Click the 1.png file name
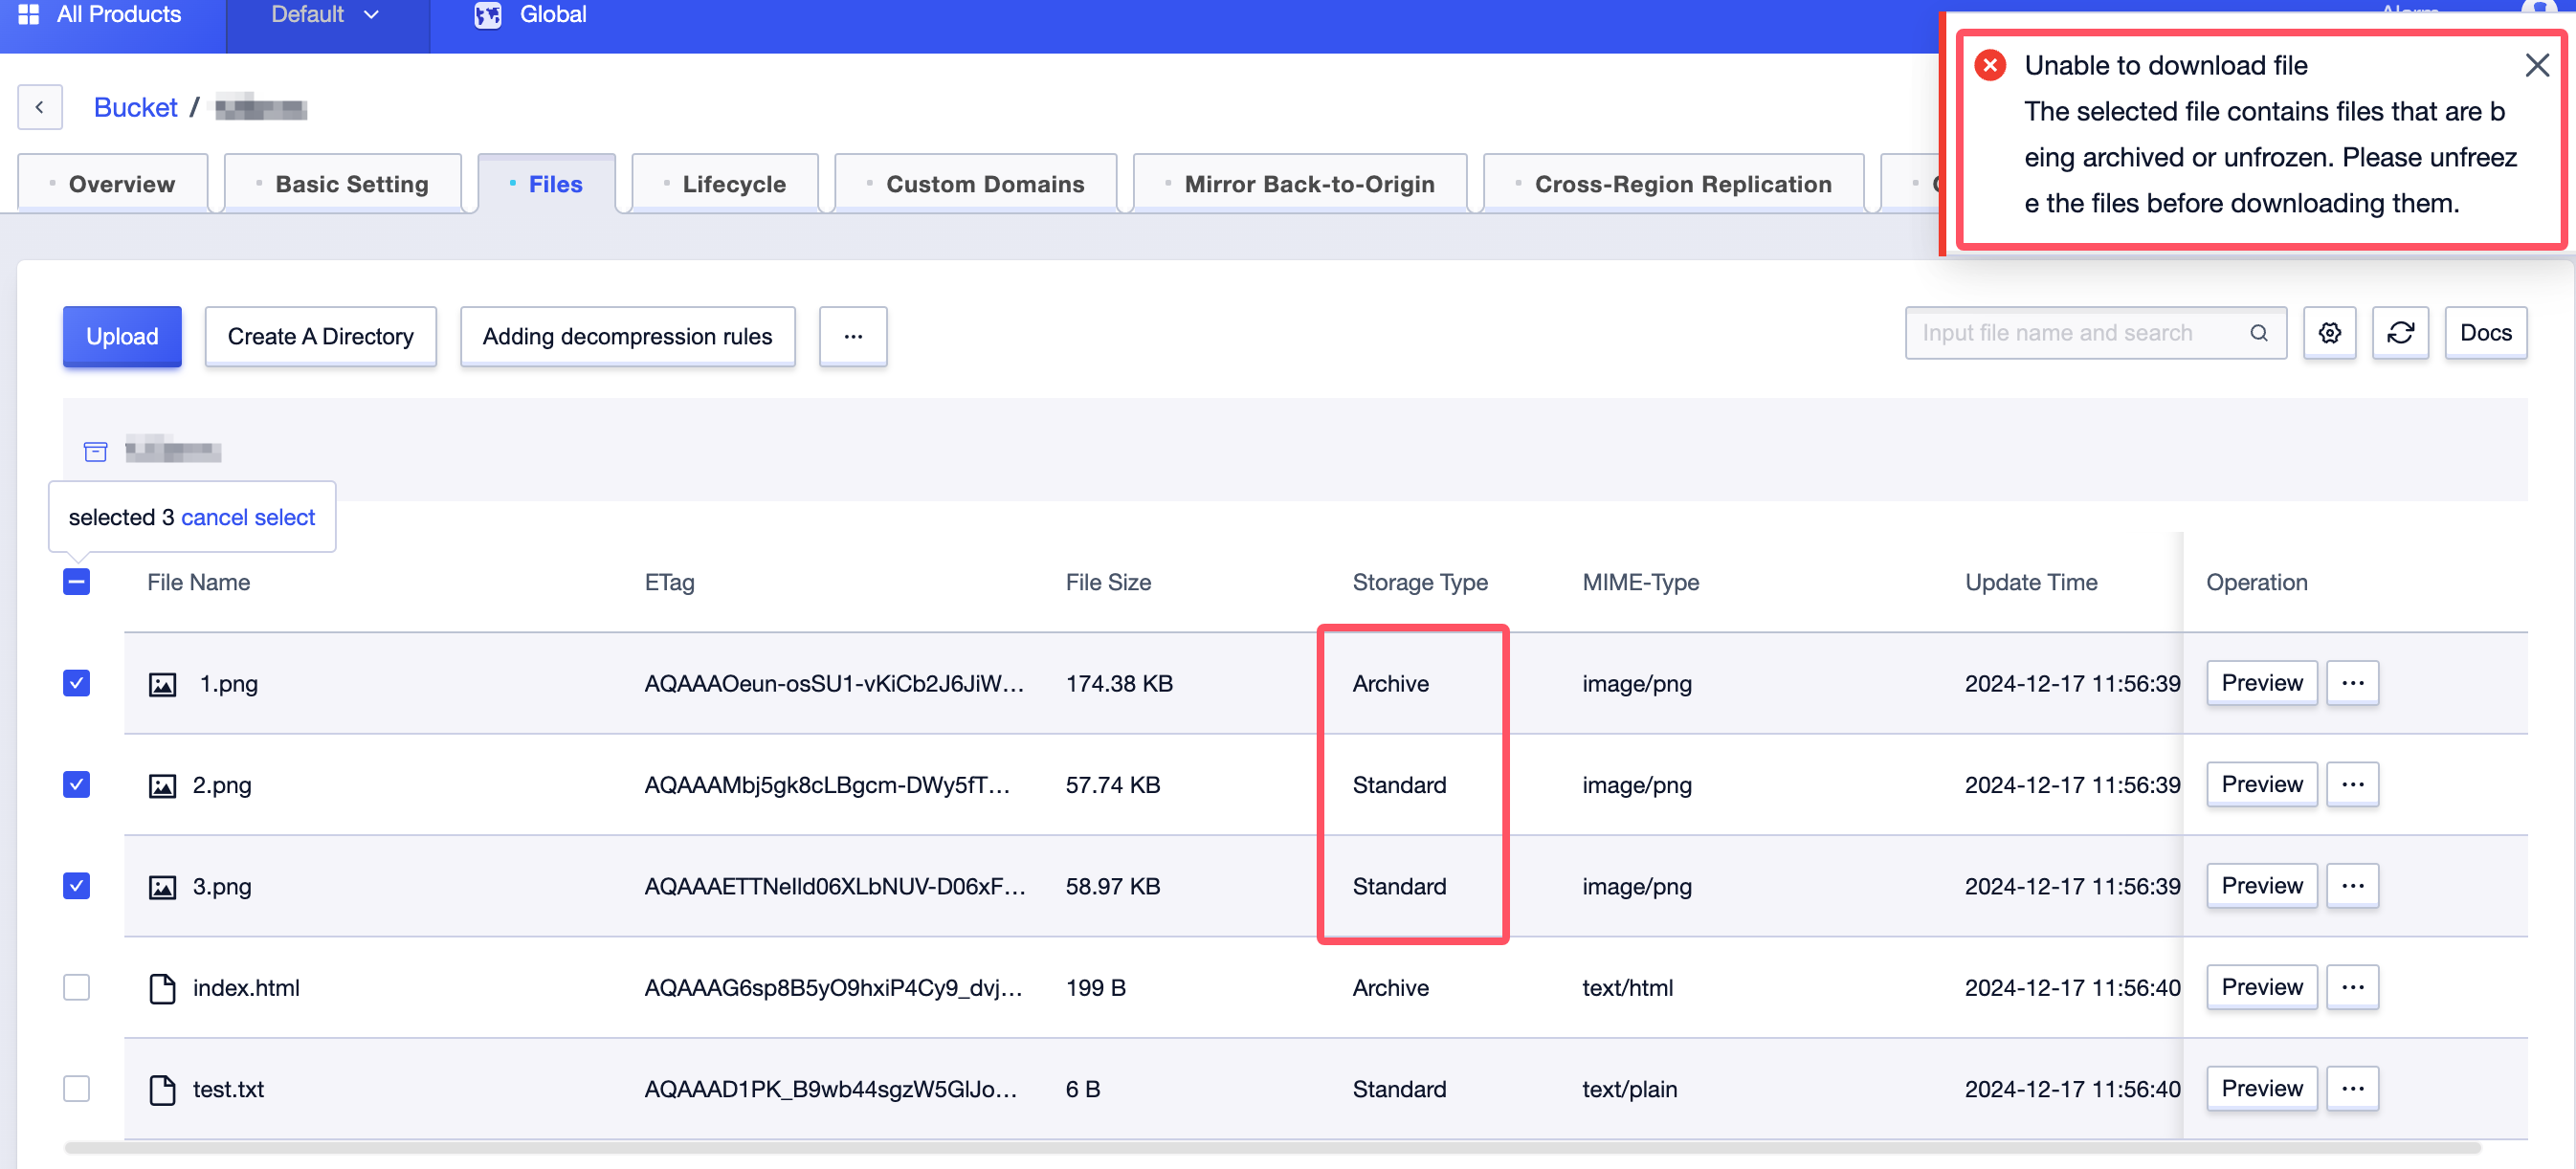 tap(229, 684)
